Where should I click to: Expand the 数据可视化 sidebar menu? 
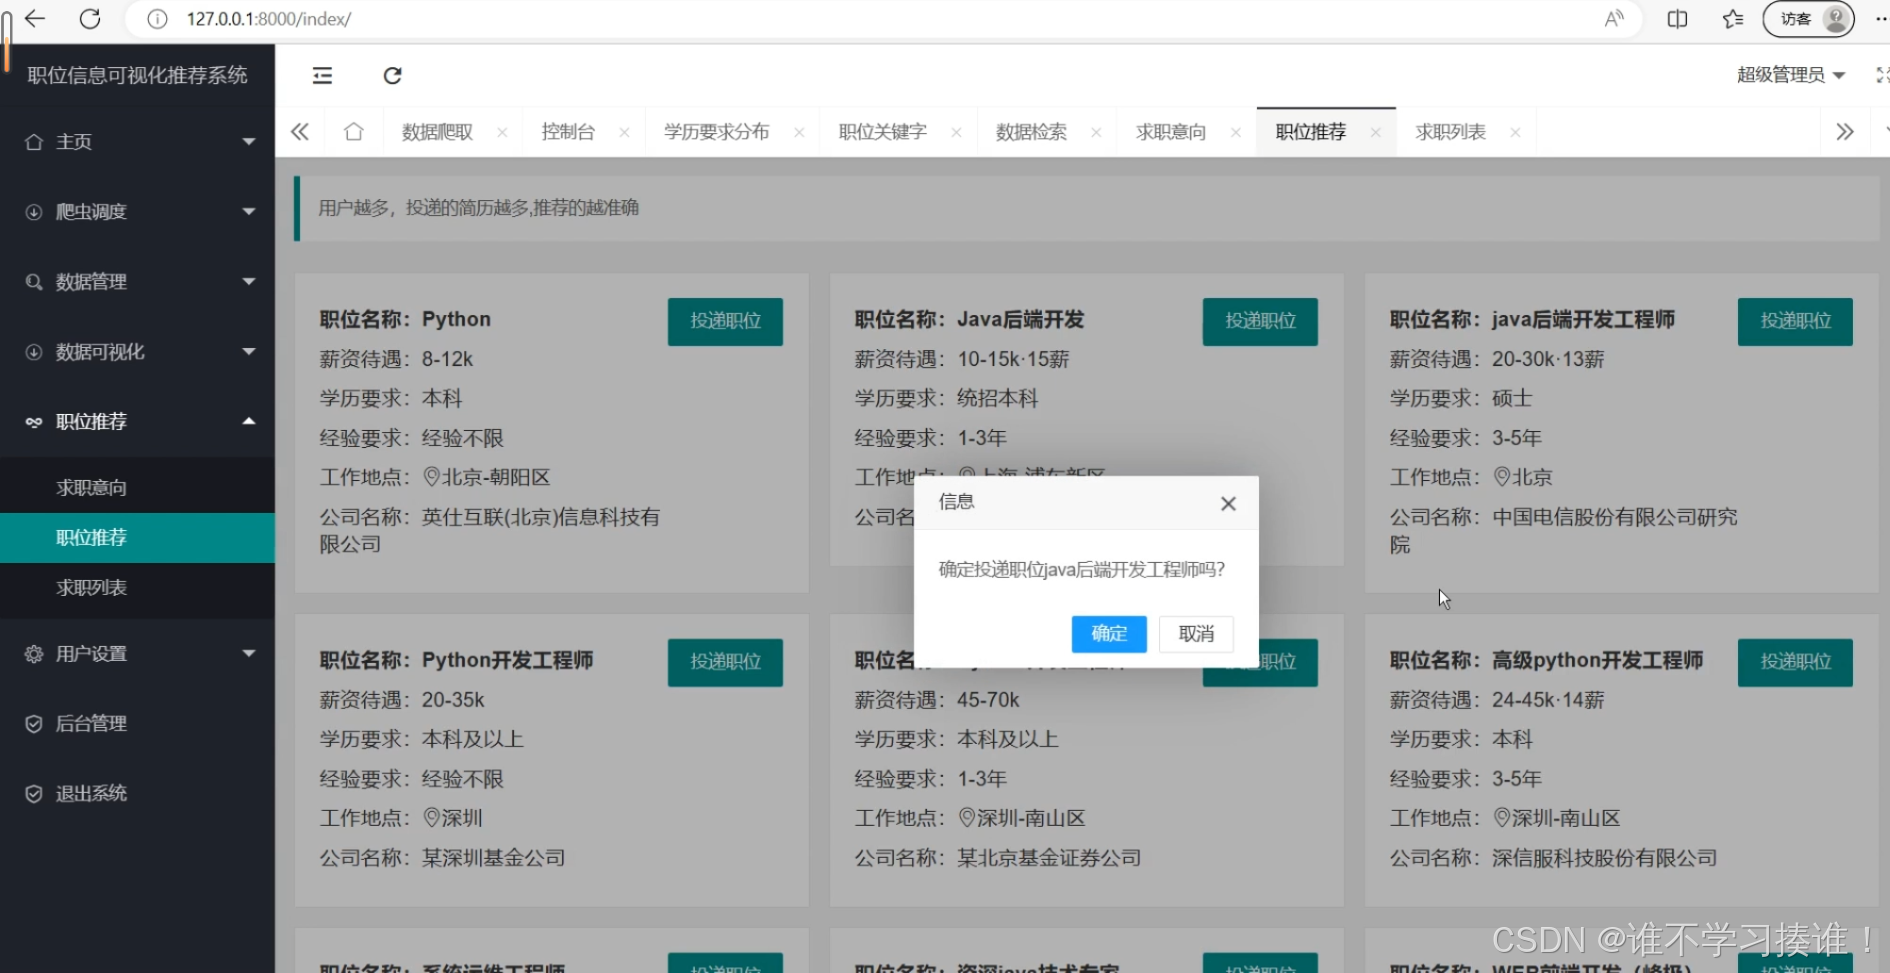pyautogui.click(x=137, y=352)
